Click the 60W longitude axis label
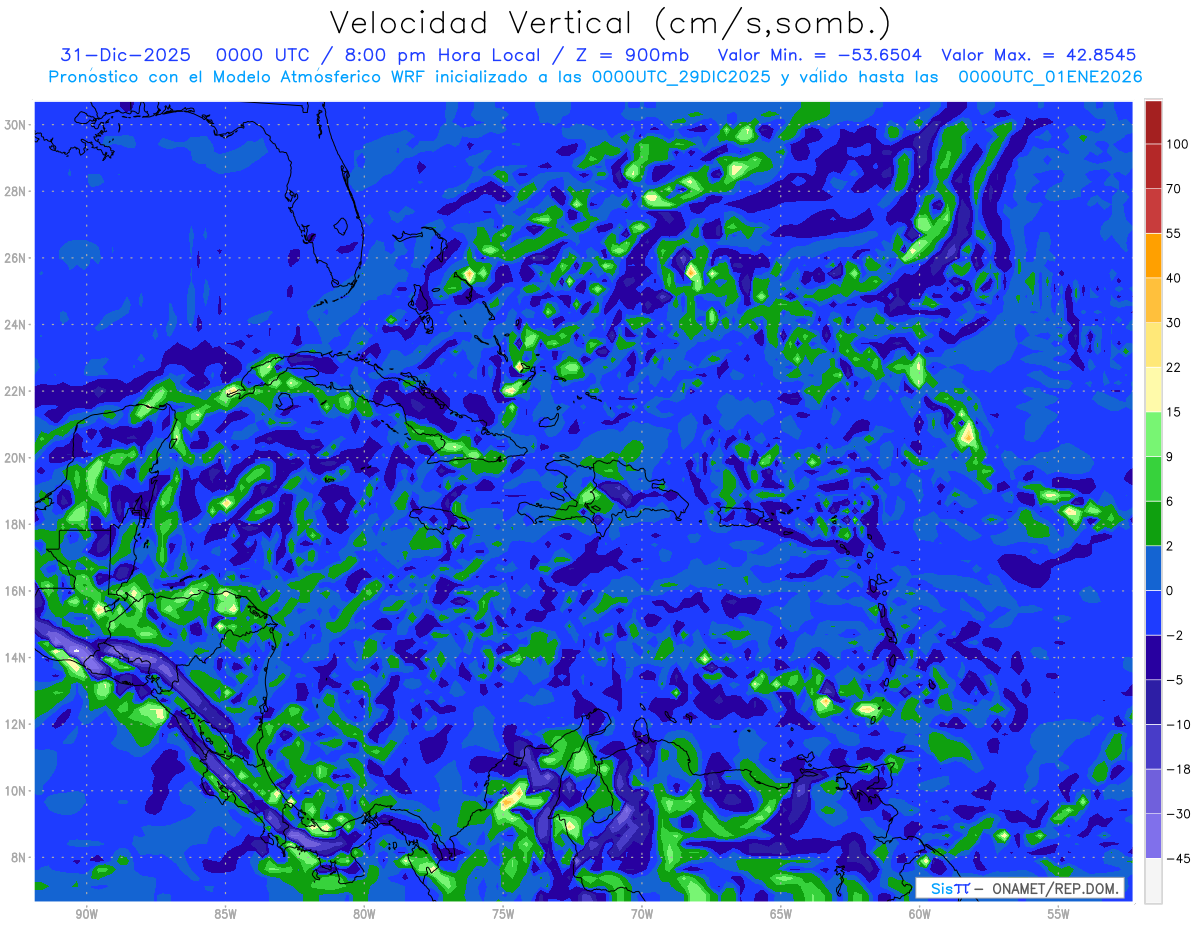This screenshot has height=927, width=1200. (920, 914)
